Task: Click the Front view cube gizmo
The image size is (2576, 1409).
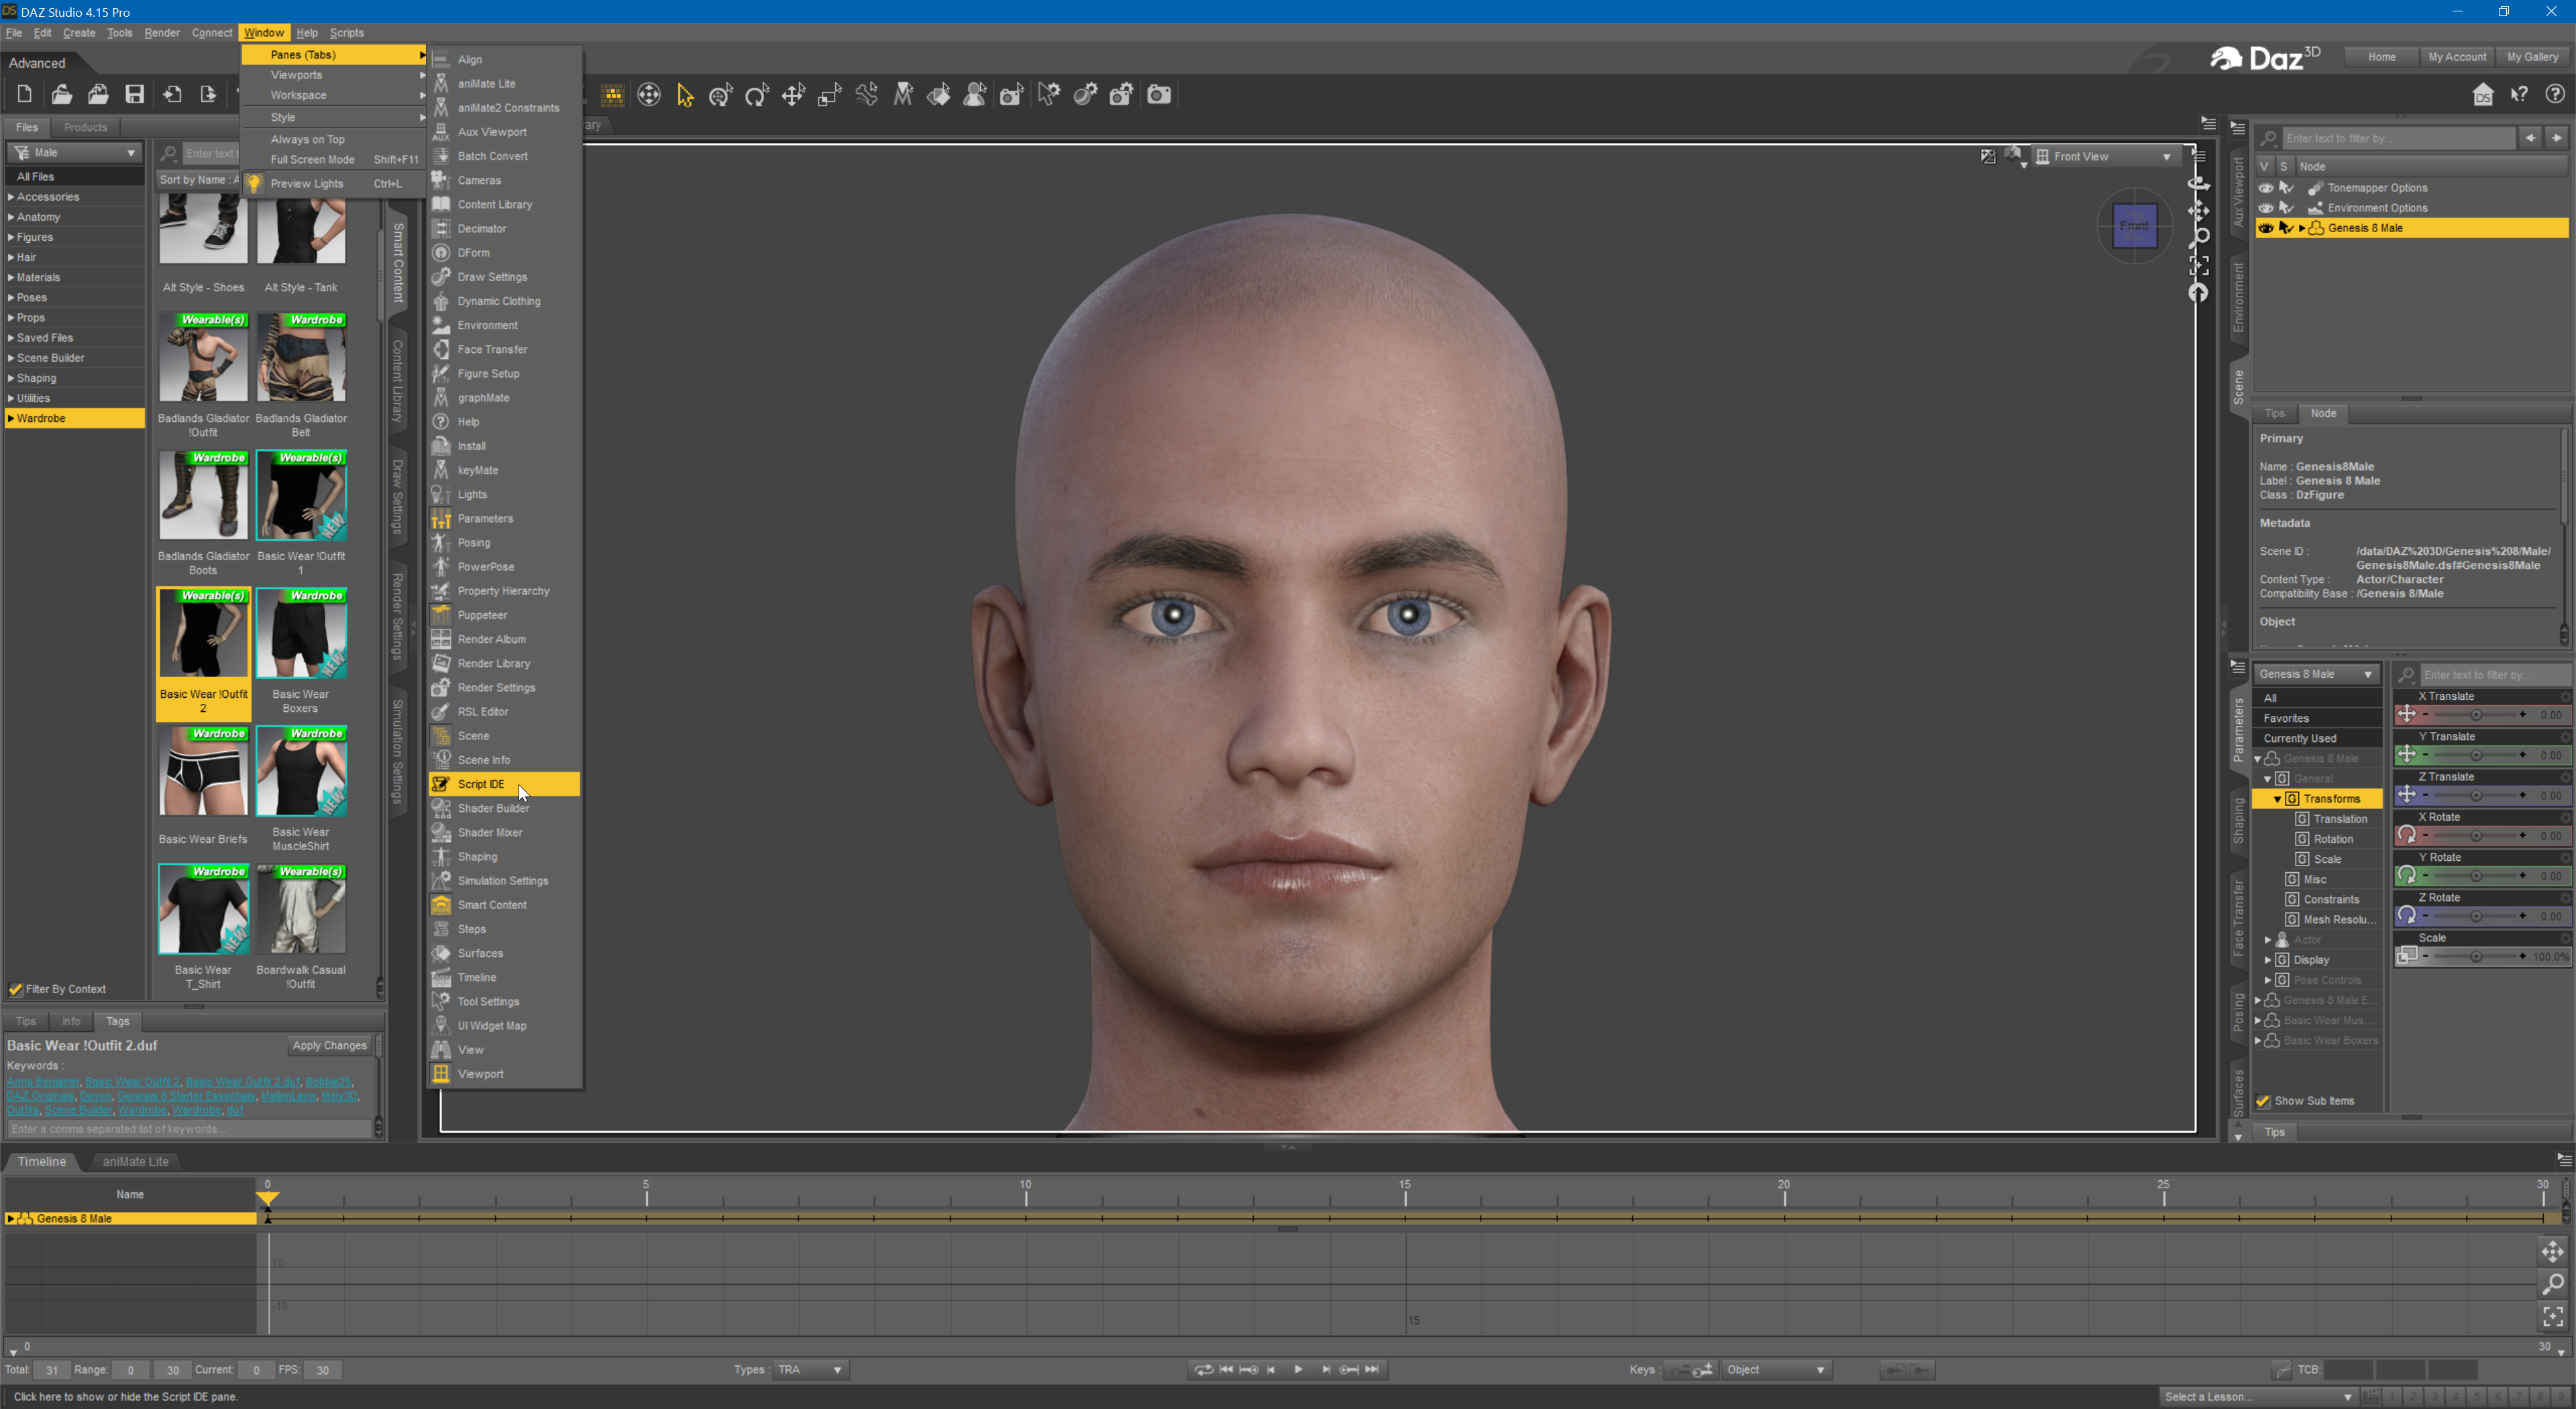Action: (2134, 225)
